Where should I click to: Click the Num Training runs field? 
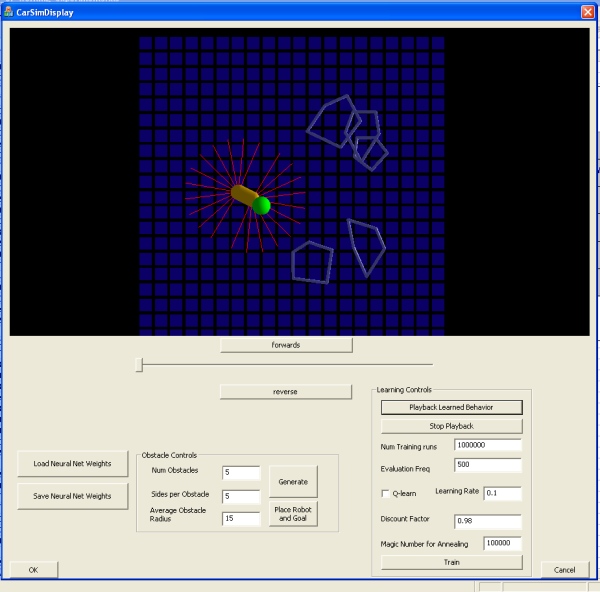click(488, 445)
